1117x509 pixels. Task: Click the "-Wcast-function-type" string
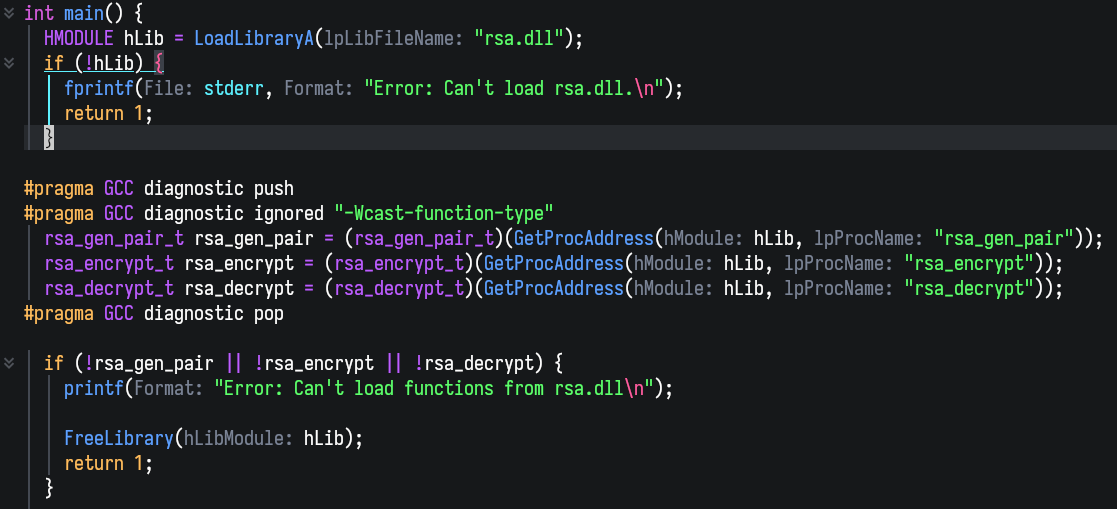pyautogui.click(x=444, y=213)
